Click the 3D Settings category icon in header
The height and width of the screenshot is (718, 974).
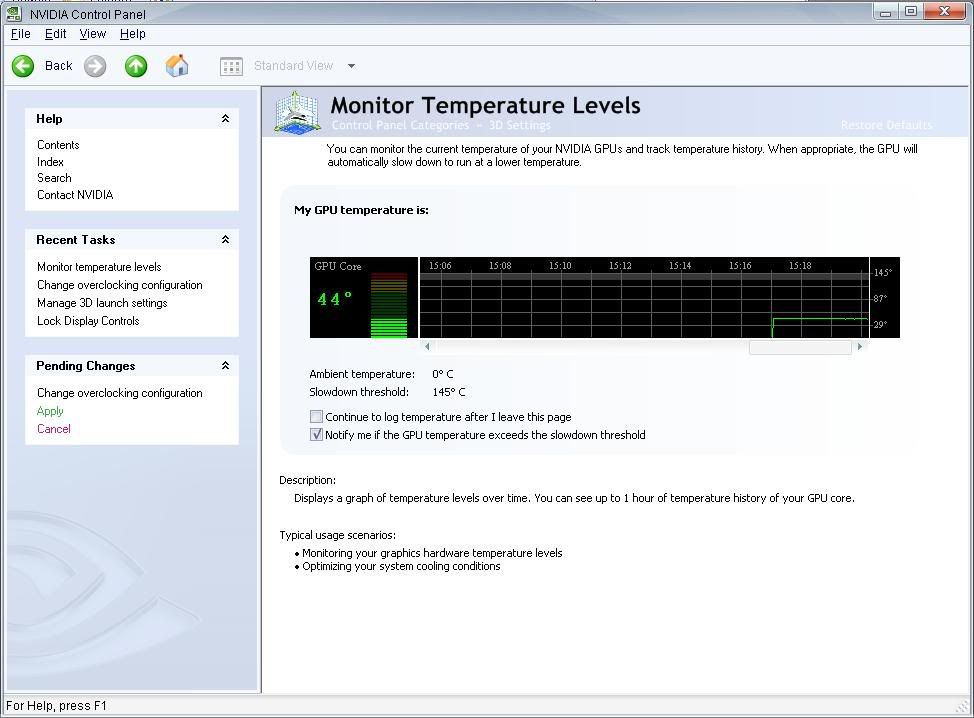point(298,112)
